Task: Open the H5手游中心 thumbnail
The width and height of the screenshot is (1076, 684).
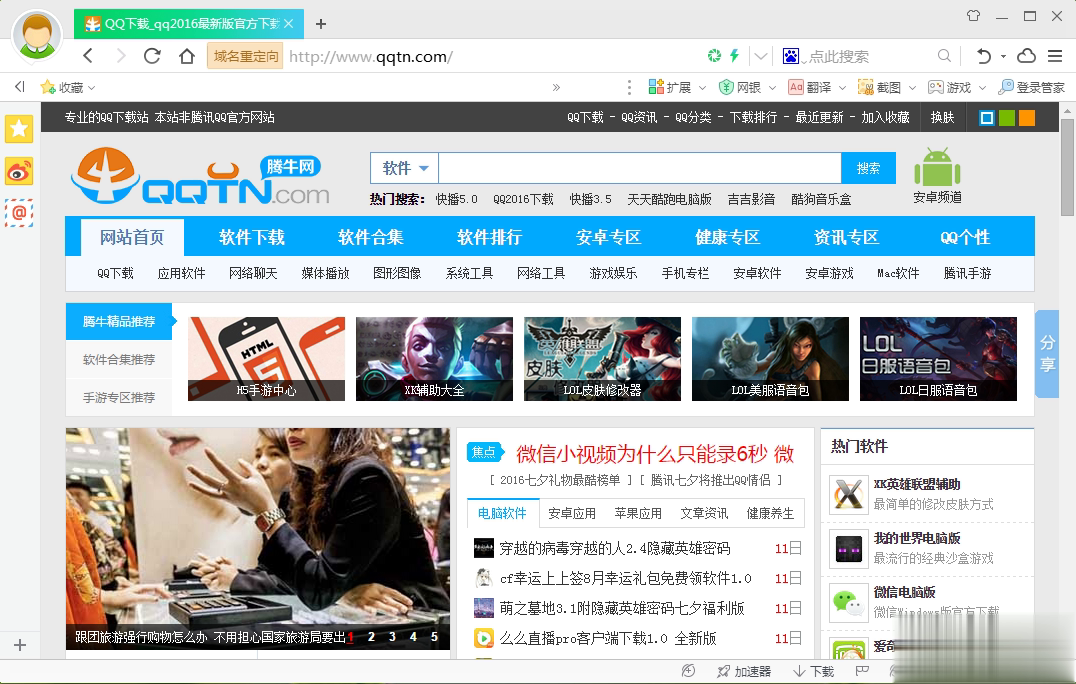Action: tap(266, 359)
